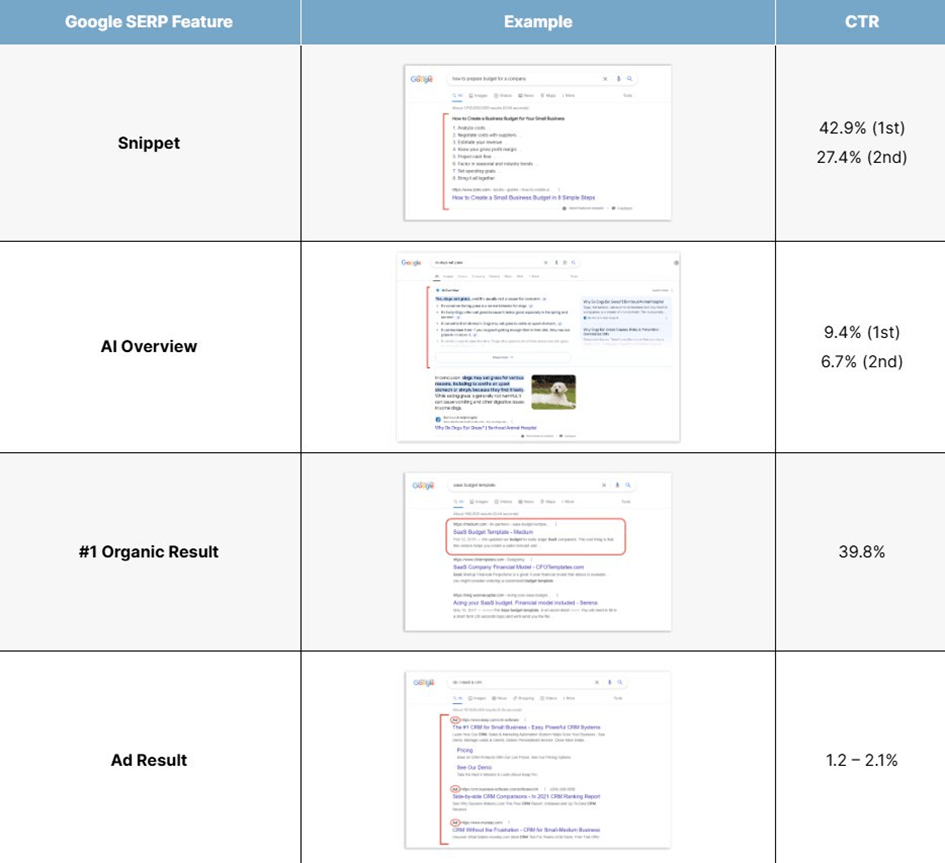The width and height of the screenshot is (945, 863).
Task: Click the 'CTR' column header
Action: [x=862, y=22]
